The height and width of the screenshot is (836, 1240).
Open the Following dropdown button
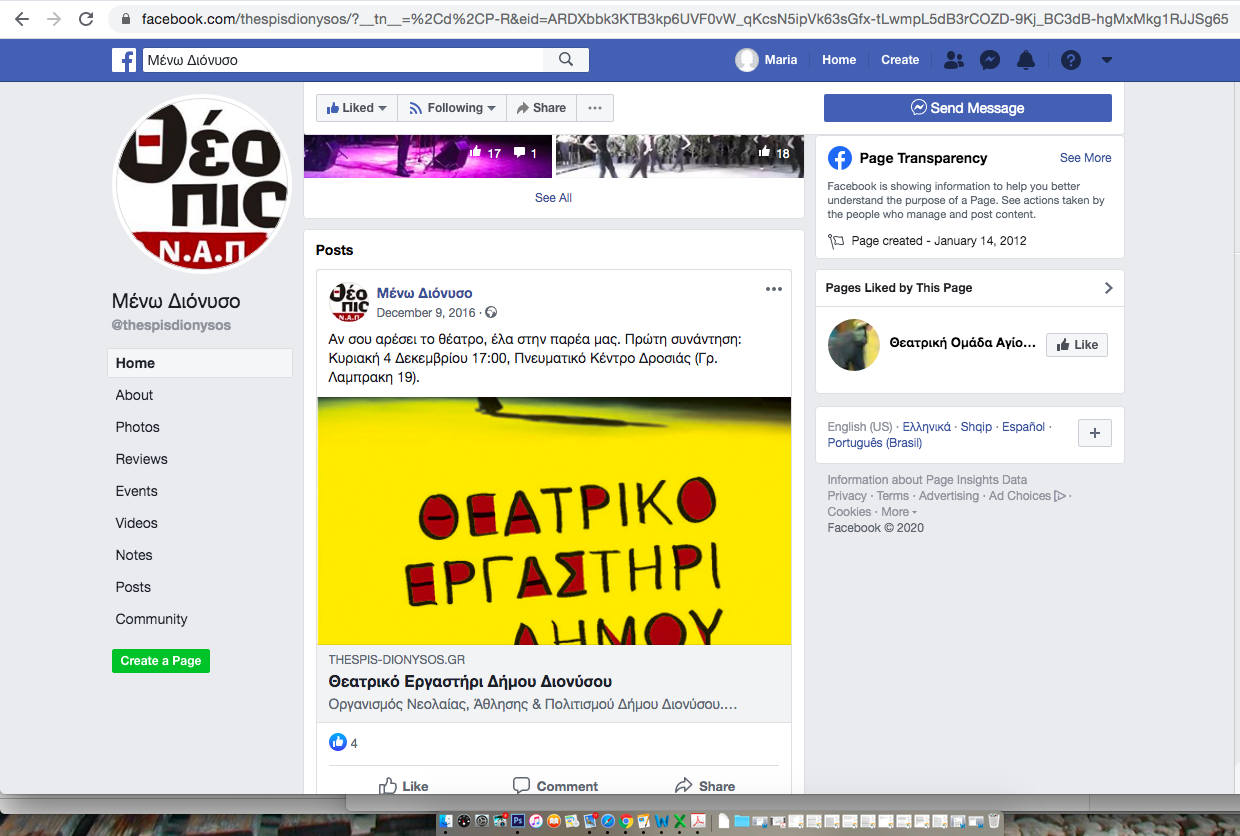click(x=452, y=108)
